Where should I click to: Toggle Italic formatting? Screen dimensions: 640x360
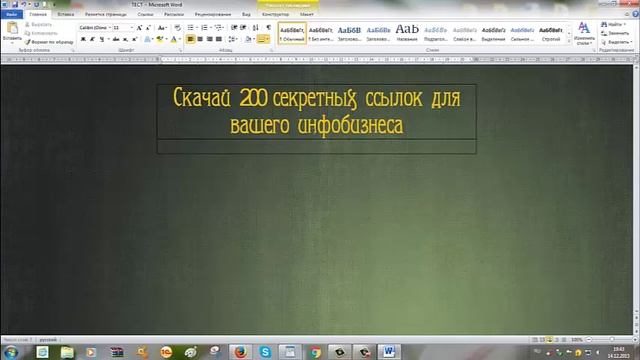coord(92,39)
